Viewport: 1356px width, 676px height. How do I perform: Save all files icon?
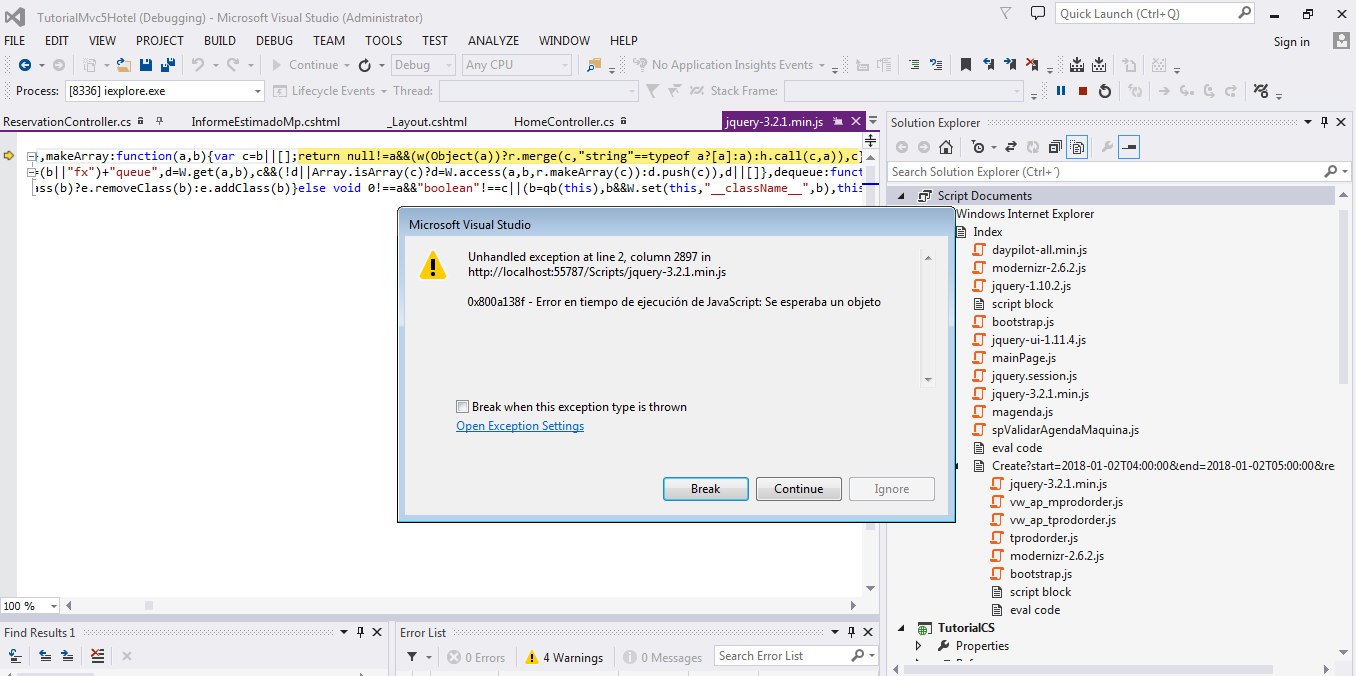point(168,65)
